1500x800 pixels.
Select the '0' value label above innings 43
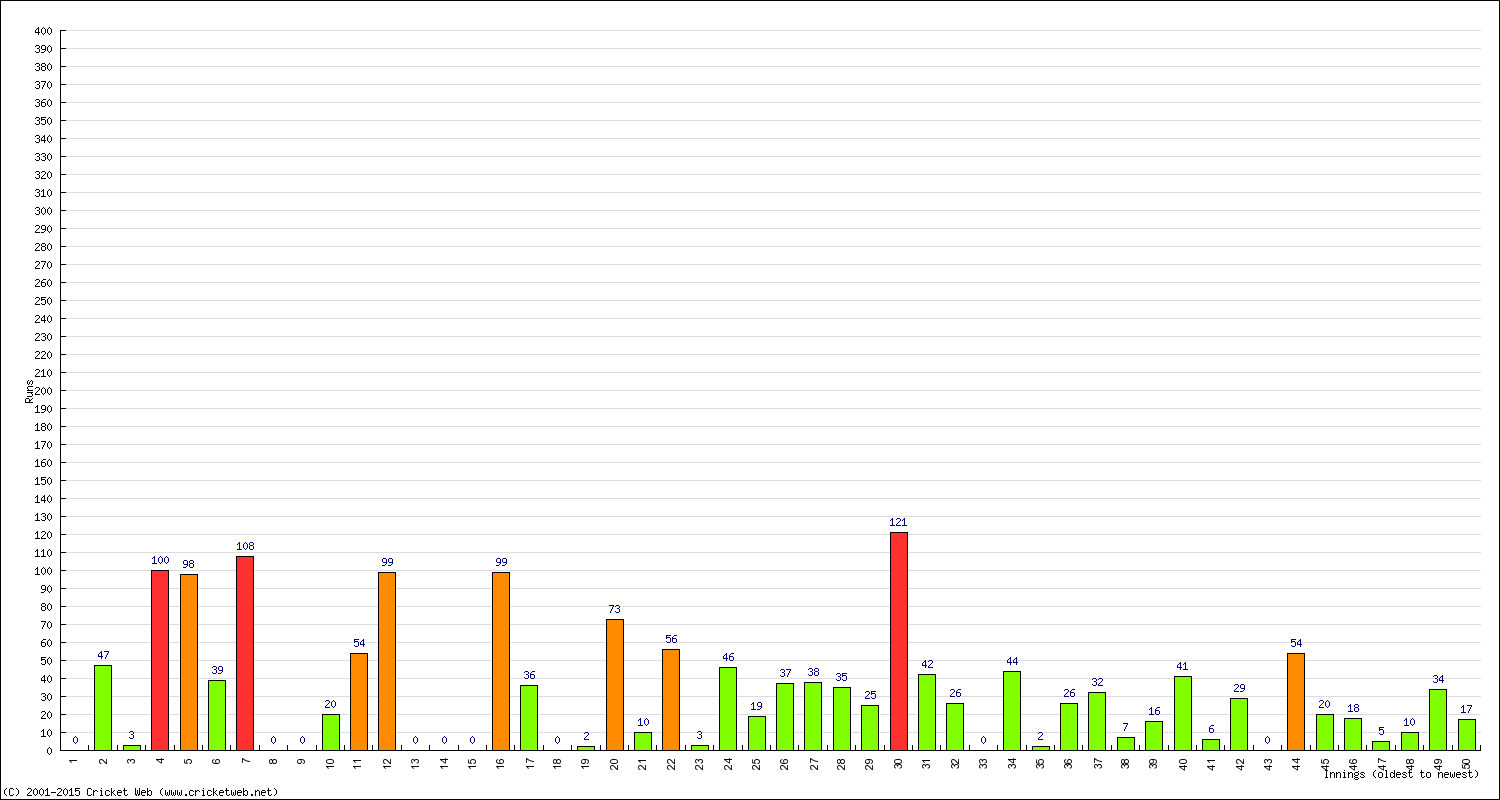tap(1268, 740)
